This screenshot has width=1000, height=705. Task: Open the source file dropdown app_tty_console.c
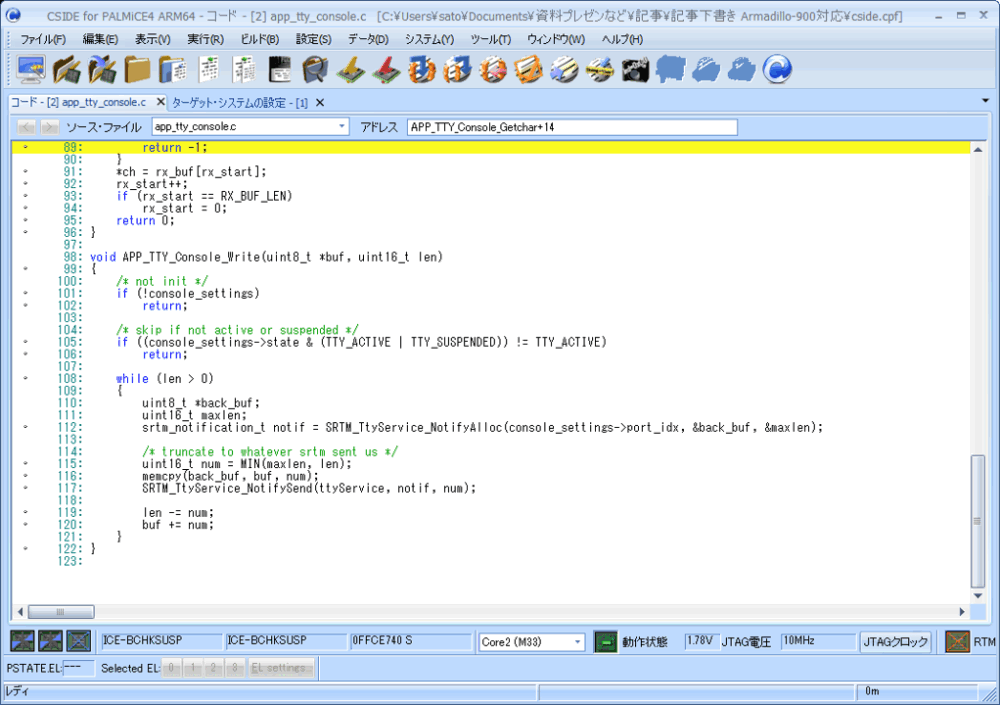(x=342, y=127)
